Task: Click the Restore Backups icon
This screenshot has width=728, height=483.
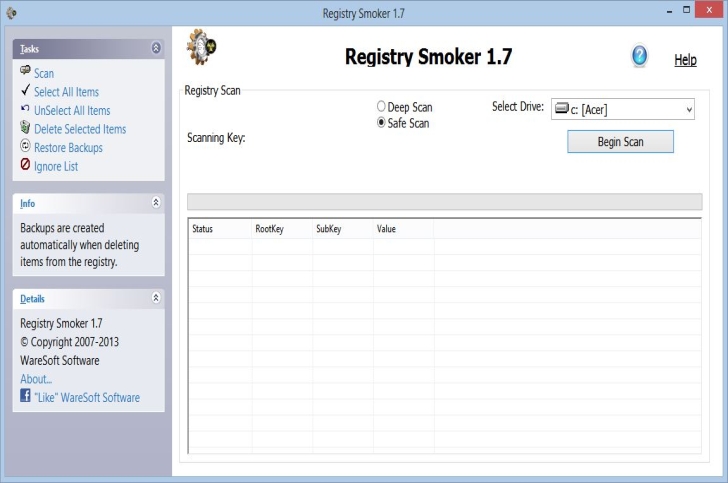Action: (x=25, y=147)
